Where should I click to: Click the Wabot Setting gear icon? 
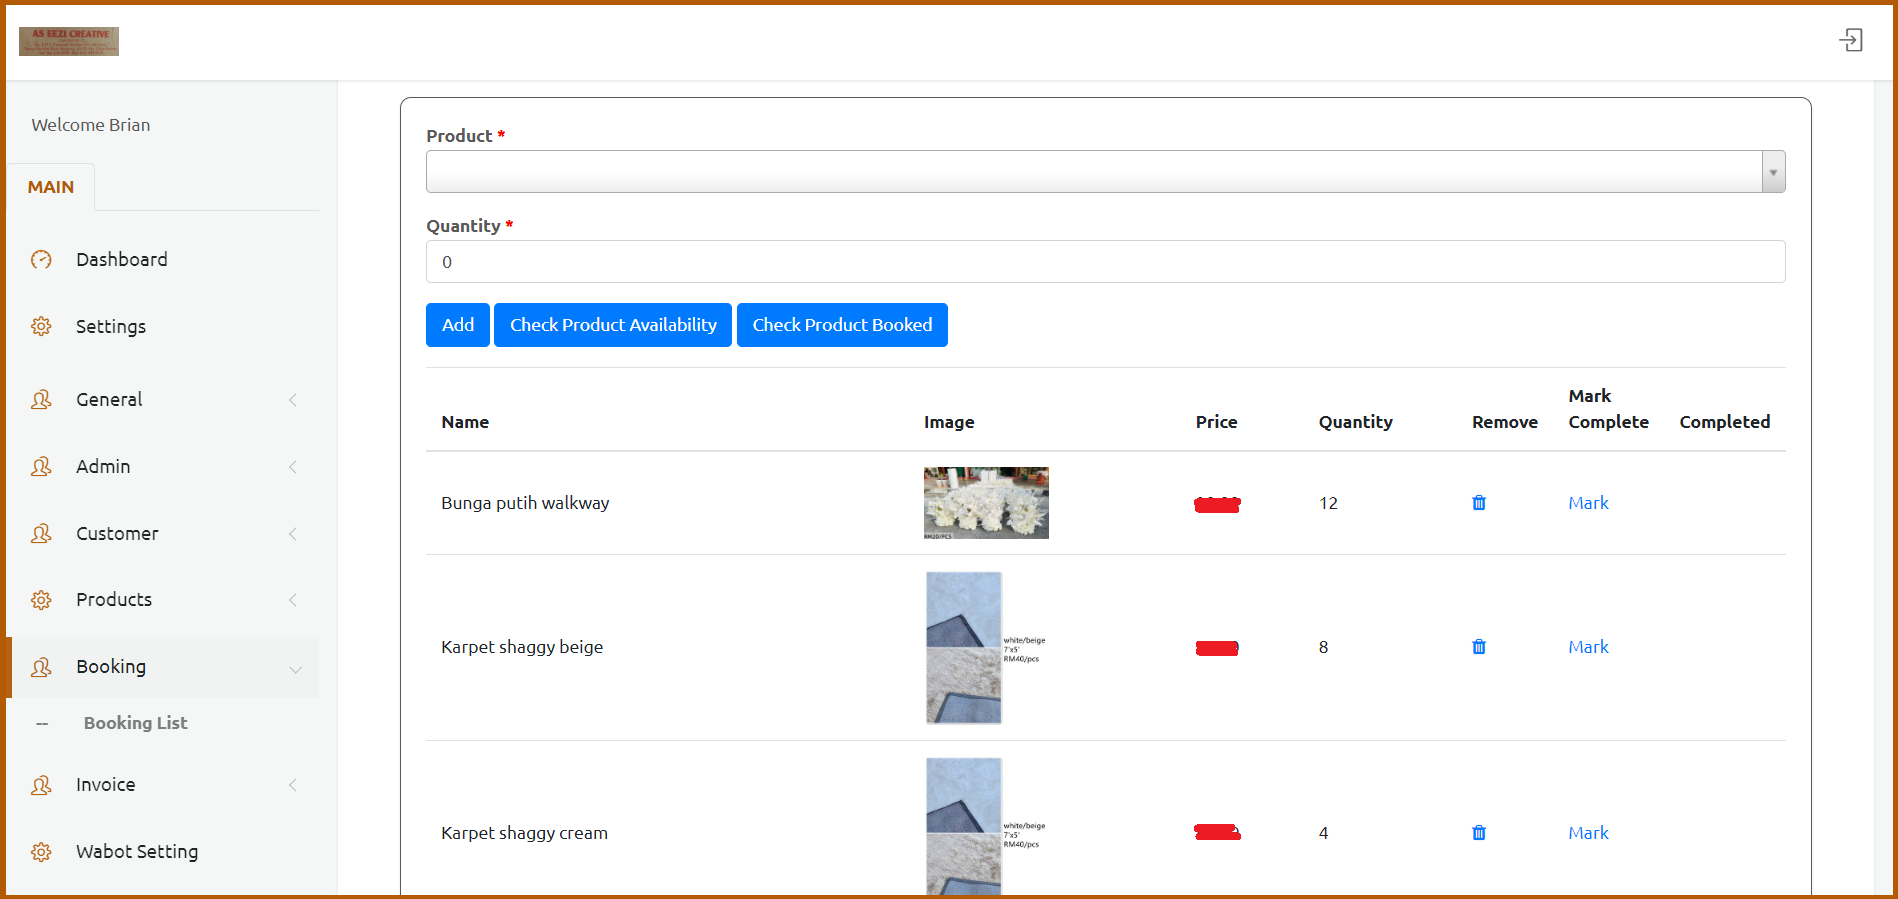41,852
